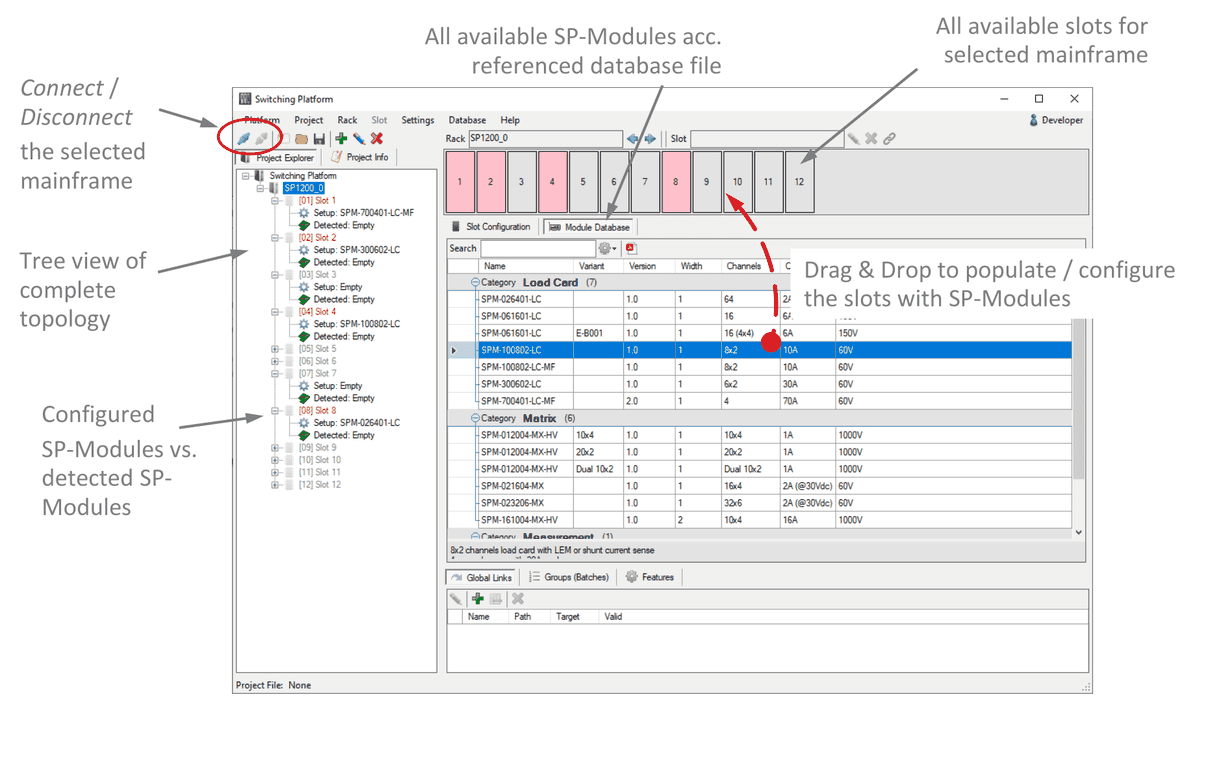The height and width of the screenshot is (766, 1223).
Task: Add item with green plus toolbar icon
Action: (x=341, y=139)
